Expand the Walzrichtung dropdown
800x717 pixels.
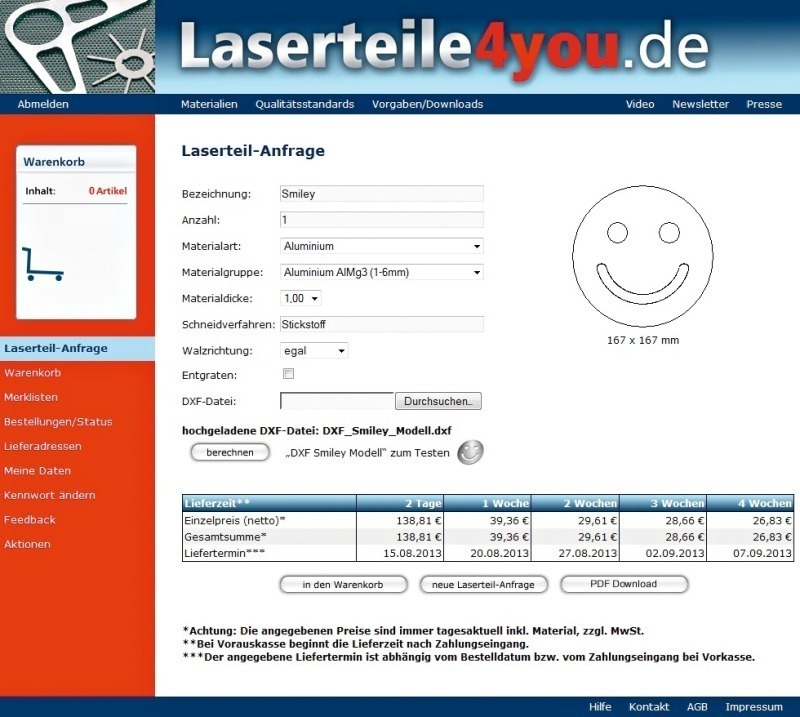(x=314, y=351)
